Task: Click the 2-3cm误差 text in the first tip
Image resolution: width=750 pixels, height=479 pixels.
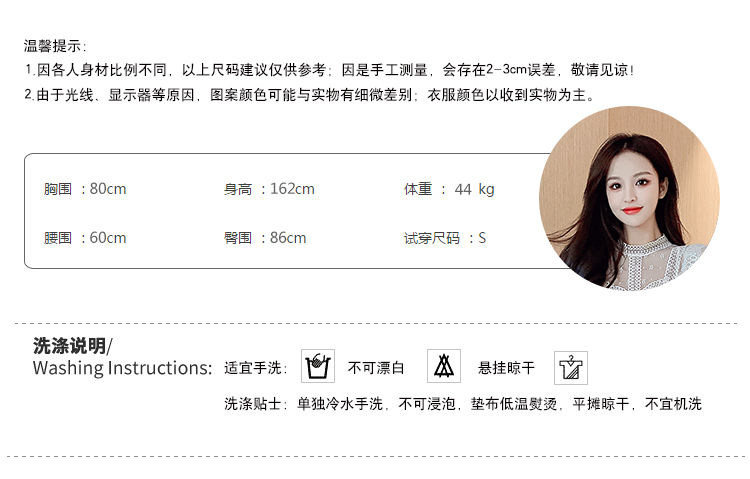Action: (x=521, y=70)
